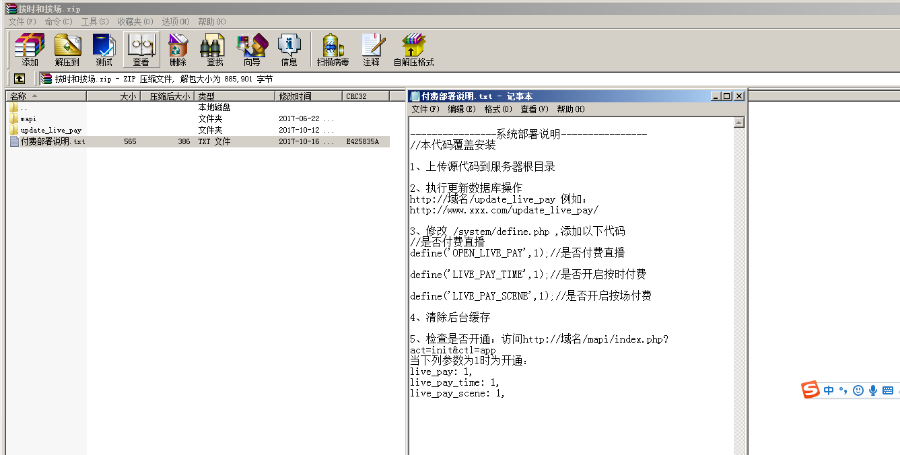Open WinRAR 文件(F) menu
This screenshot has width=900, height=455.
[22, 21]
